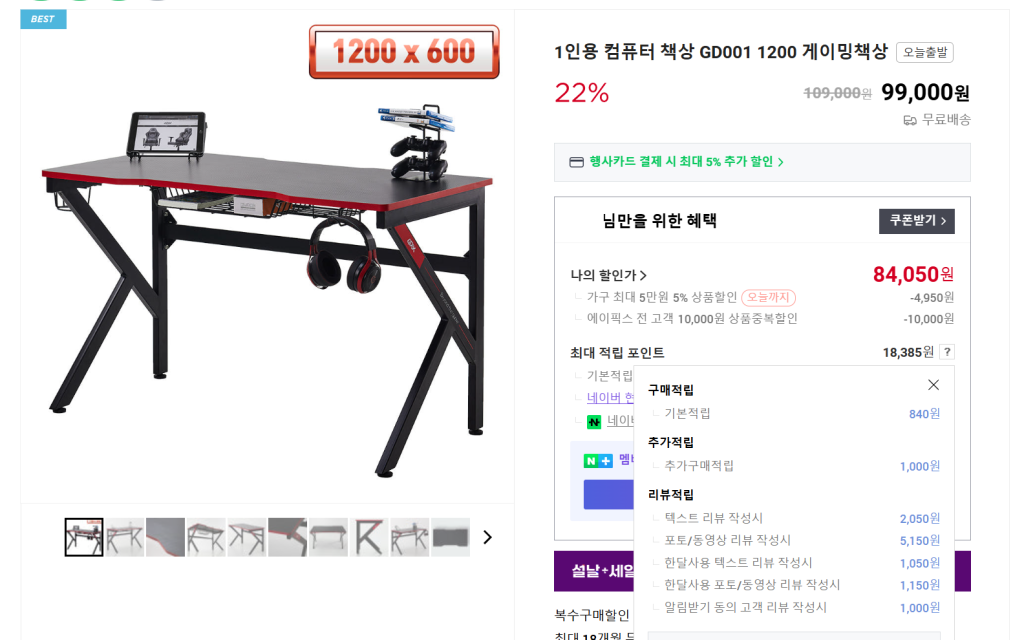Click the free shipping truck icon

click(x=910, y=120)
